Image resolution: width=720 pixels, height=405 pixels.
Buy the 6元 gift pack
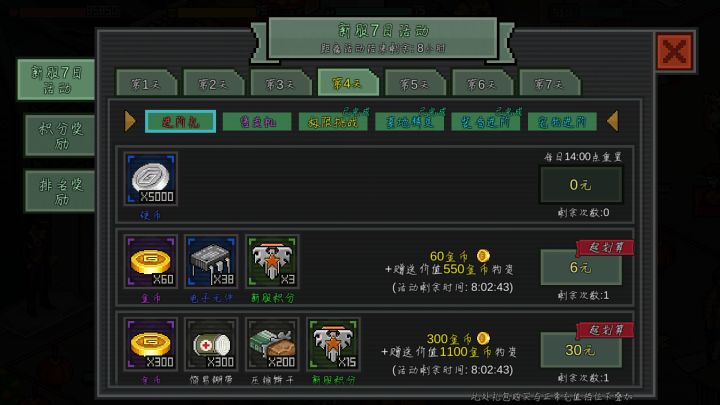[581, 267]
